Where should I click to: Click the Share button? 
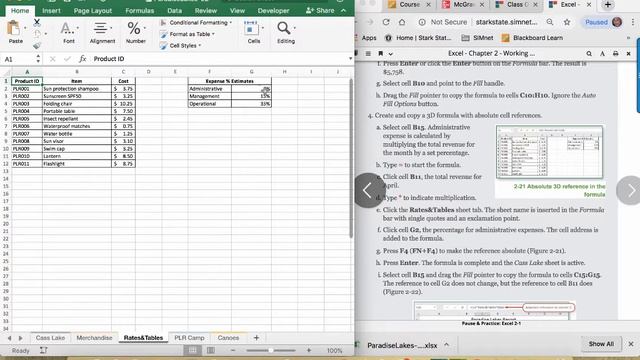pyautogui.click(x=320, y=11)
